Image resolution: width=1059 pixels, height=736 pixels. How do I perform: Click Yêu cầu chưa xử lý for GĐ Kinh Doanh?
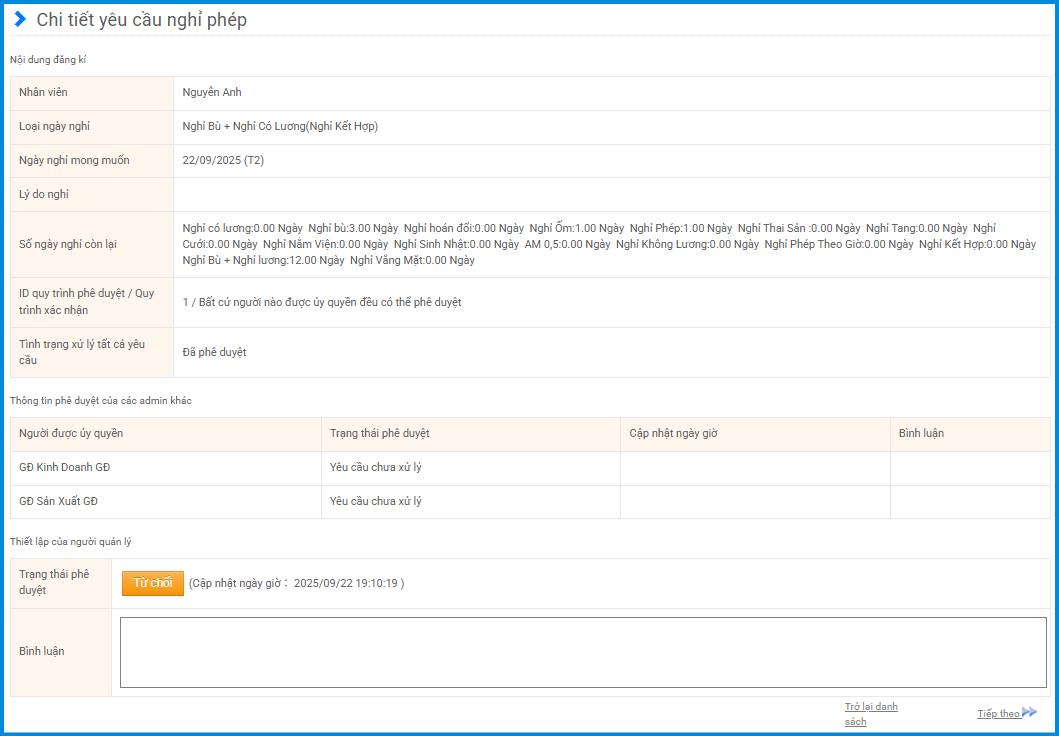[x=375, y=468]
